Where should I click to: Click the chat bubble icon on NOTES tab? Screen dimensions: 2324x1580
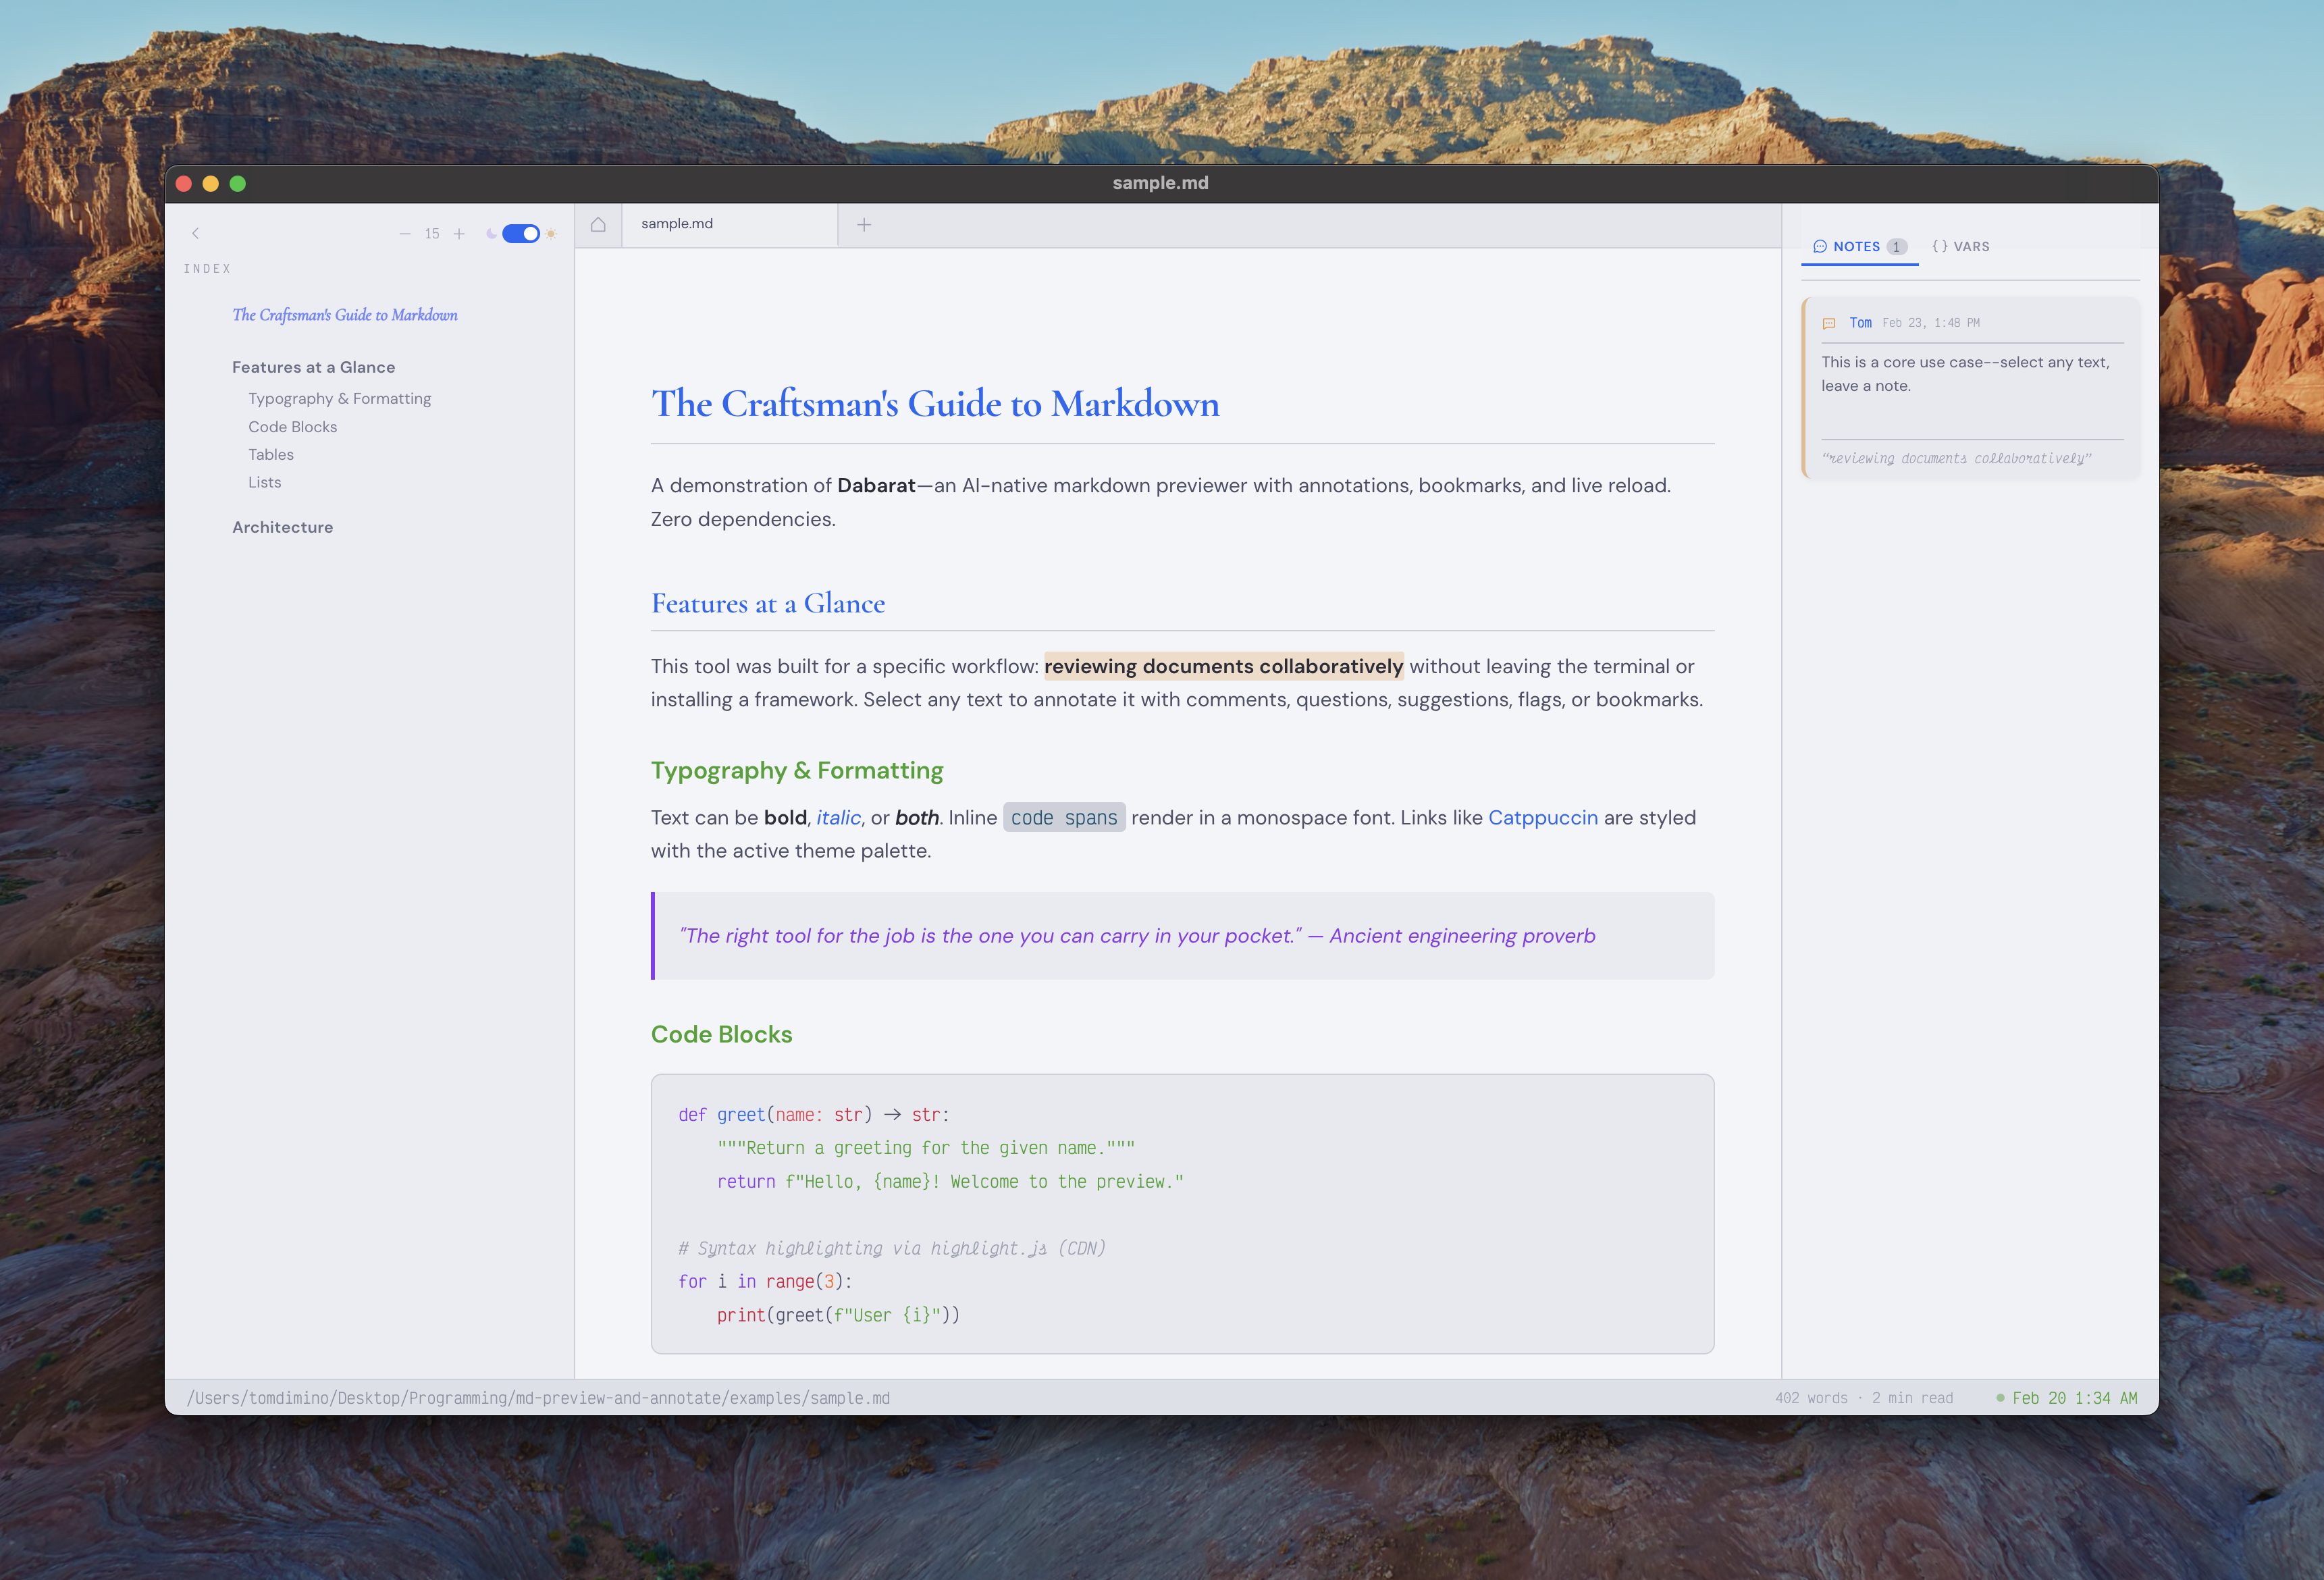tap(1819, 246)
